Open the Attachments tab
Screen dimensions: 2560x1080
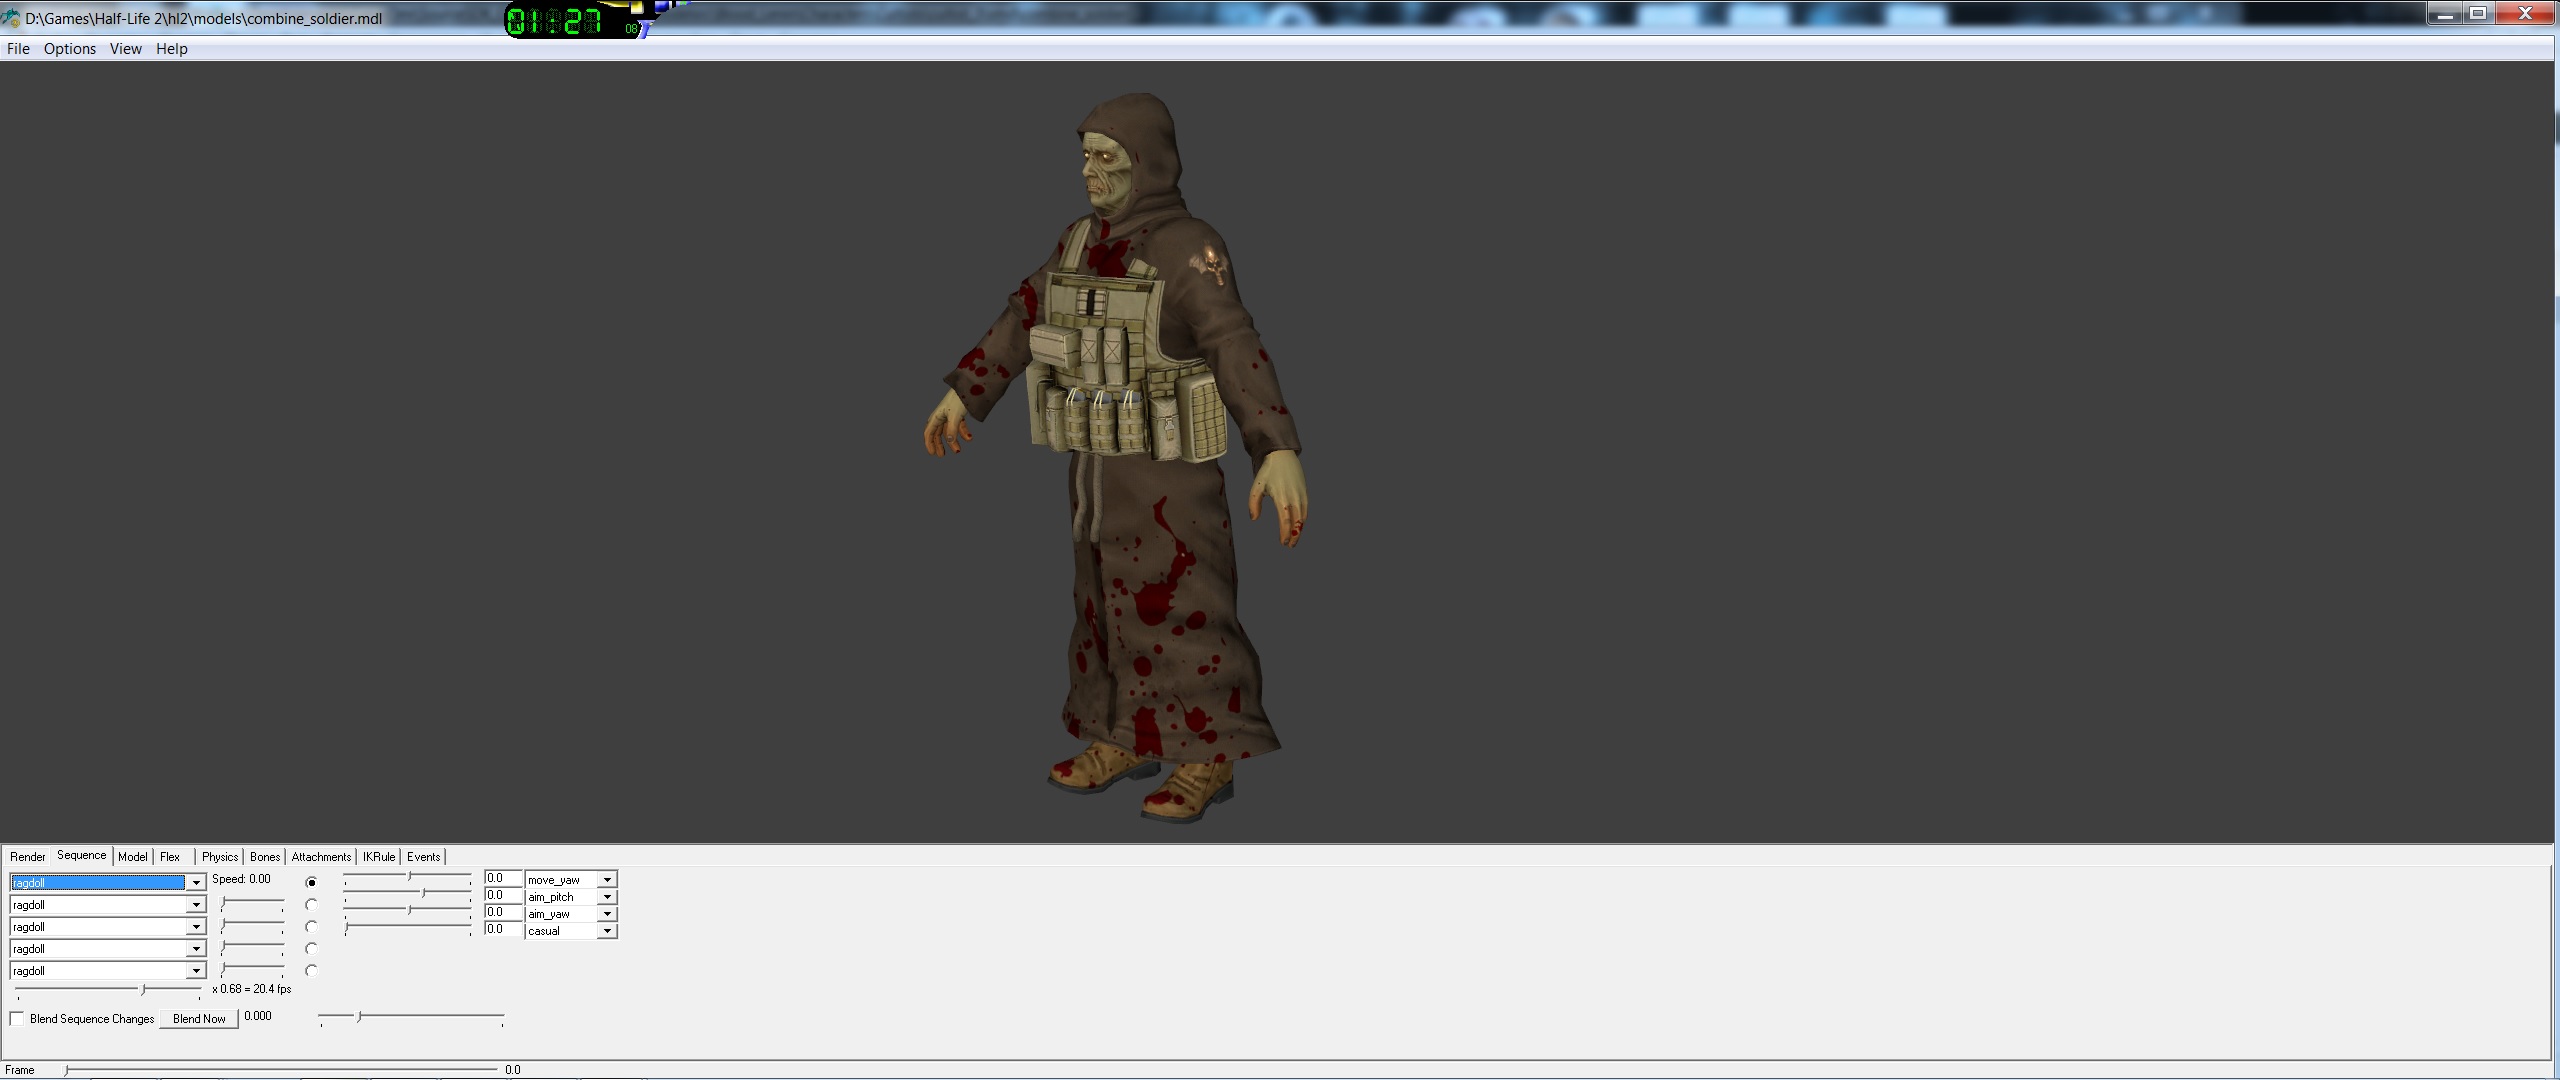pos(321,857)
